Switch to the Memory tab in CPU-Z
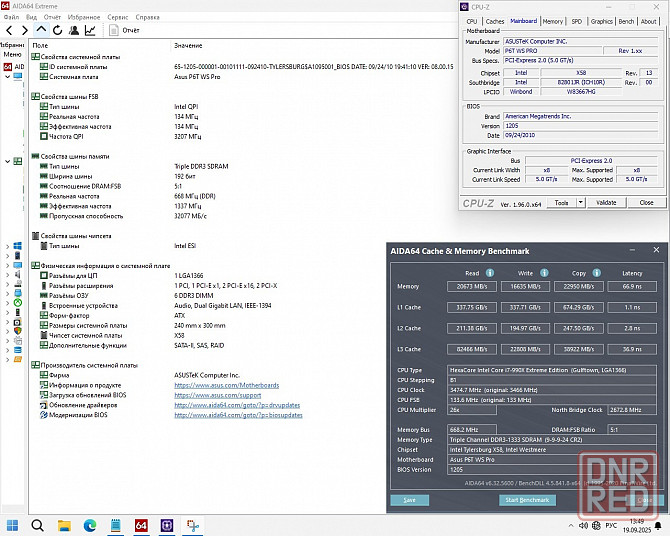670x536 pixels. (552, 21)
